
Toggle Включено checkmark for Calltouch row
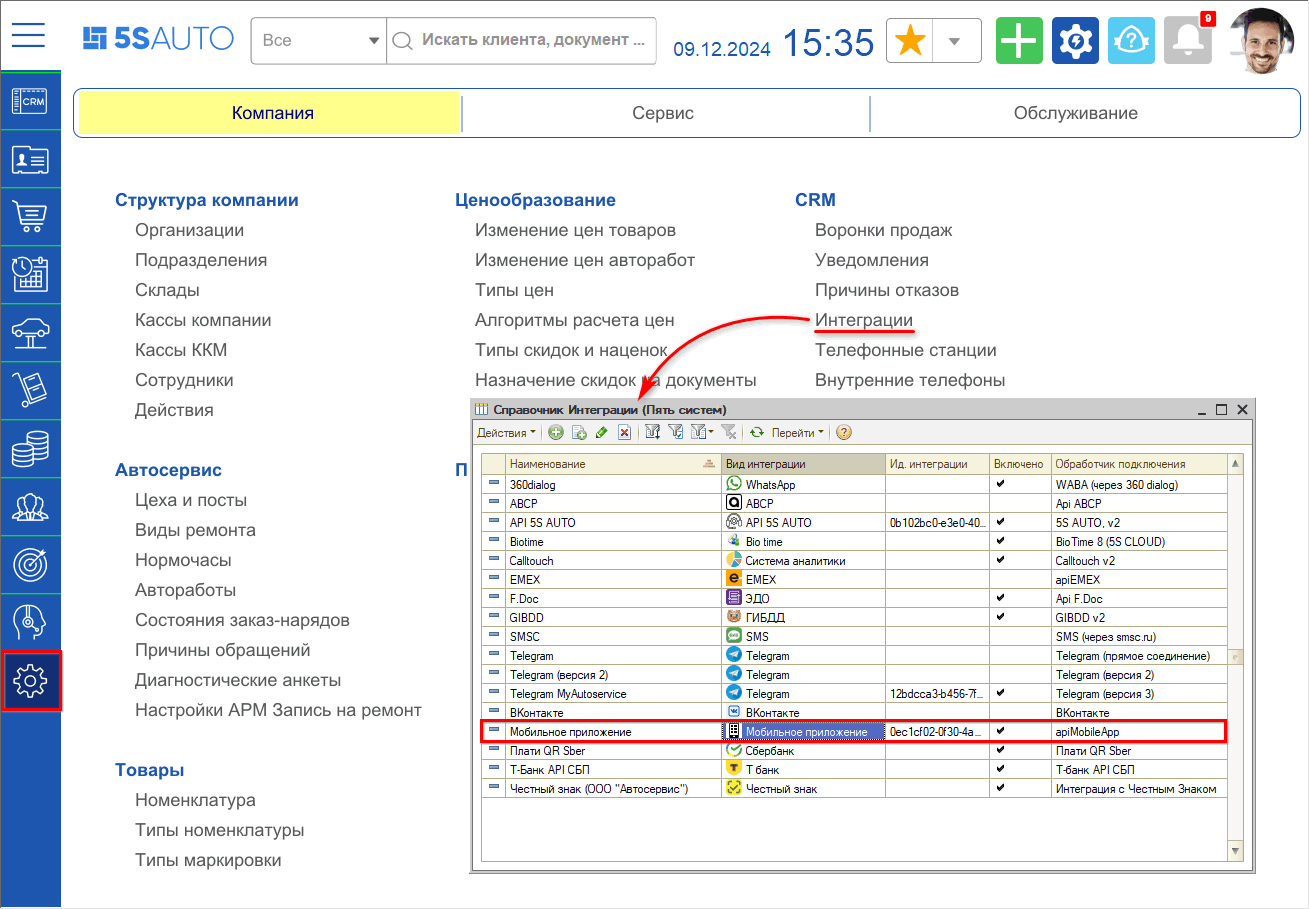click(1001, 560)
